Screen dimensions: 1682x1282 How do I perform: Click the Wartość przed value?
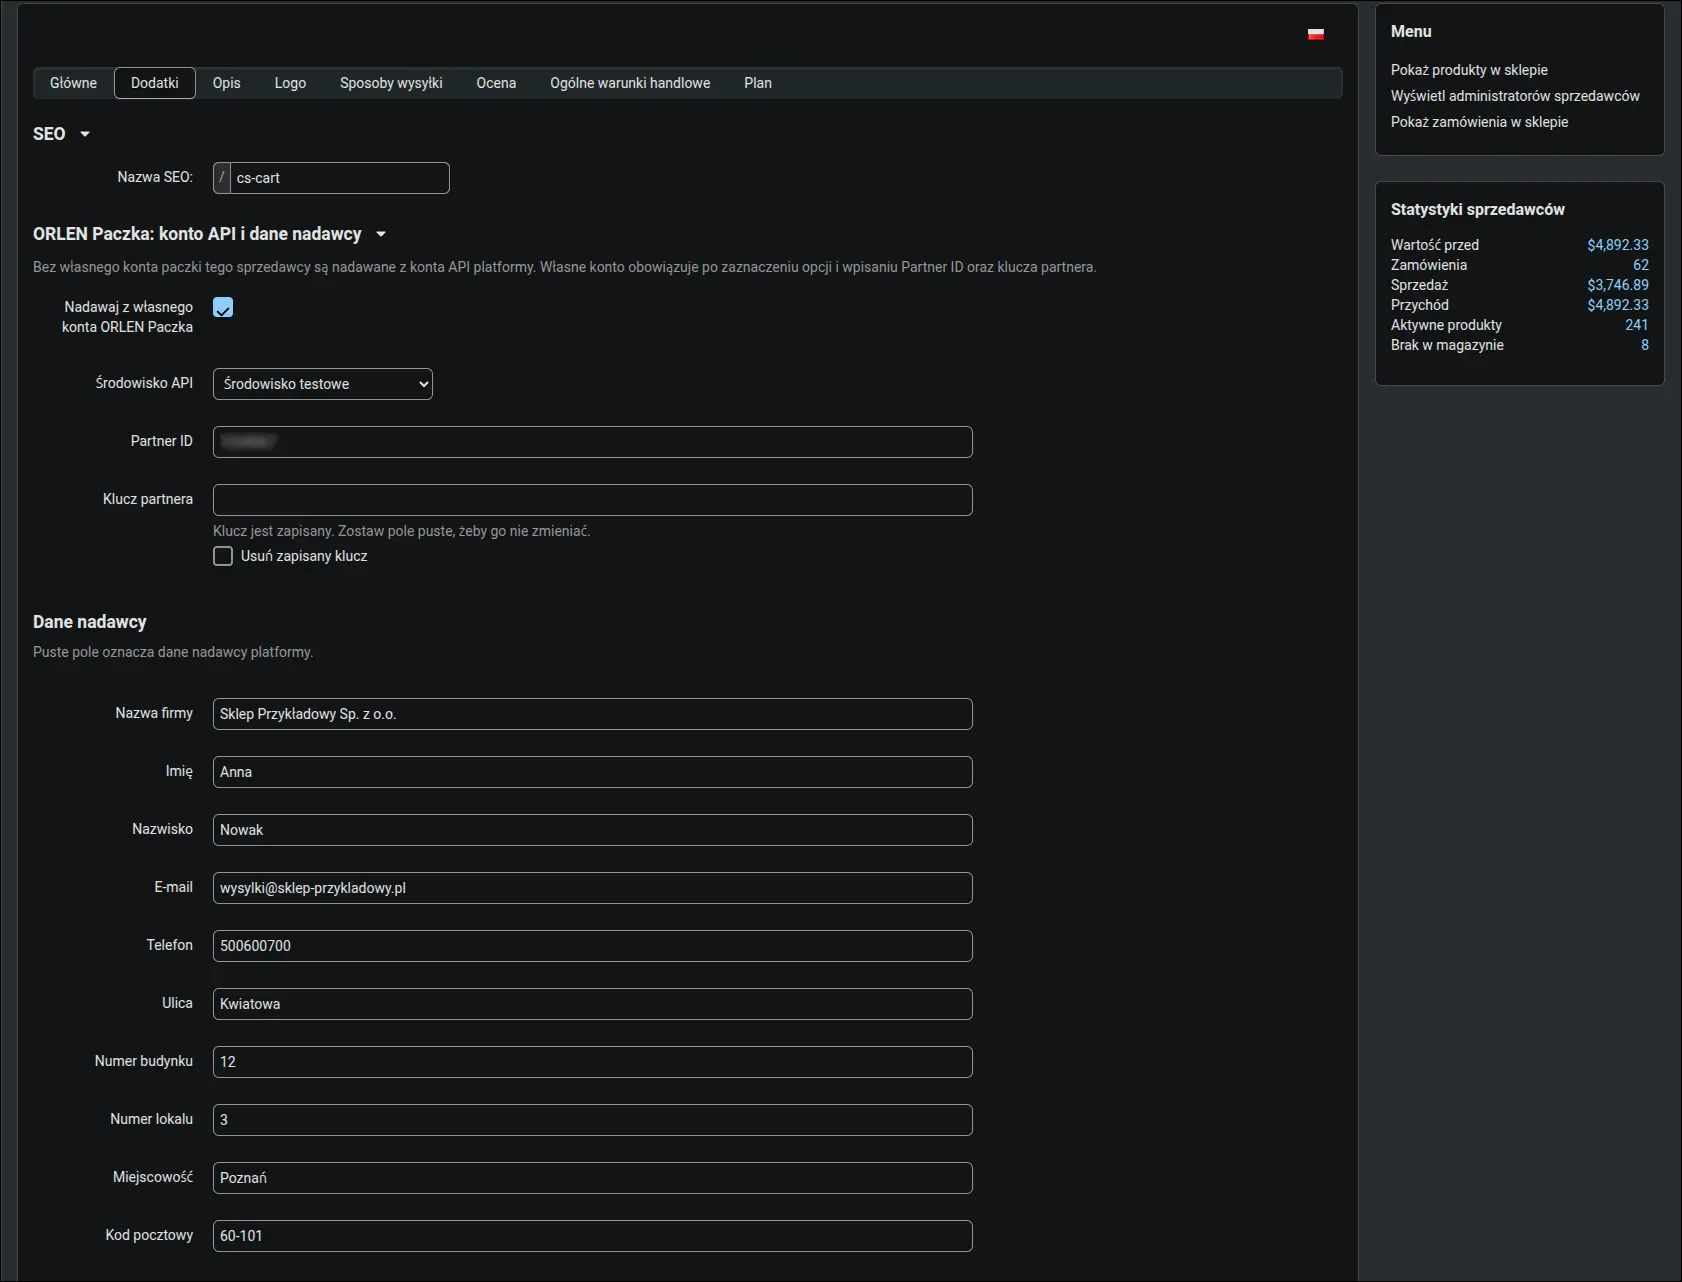[x=1618, y=245]
